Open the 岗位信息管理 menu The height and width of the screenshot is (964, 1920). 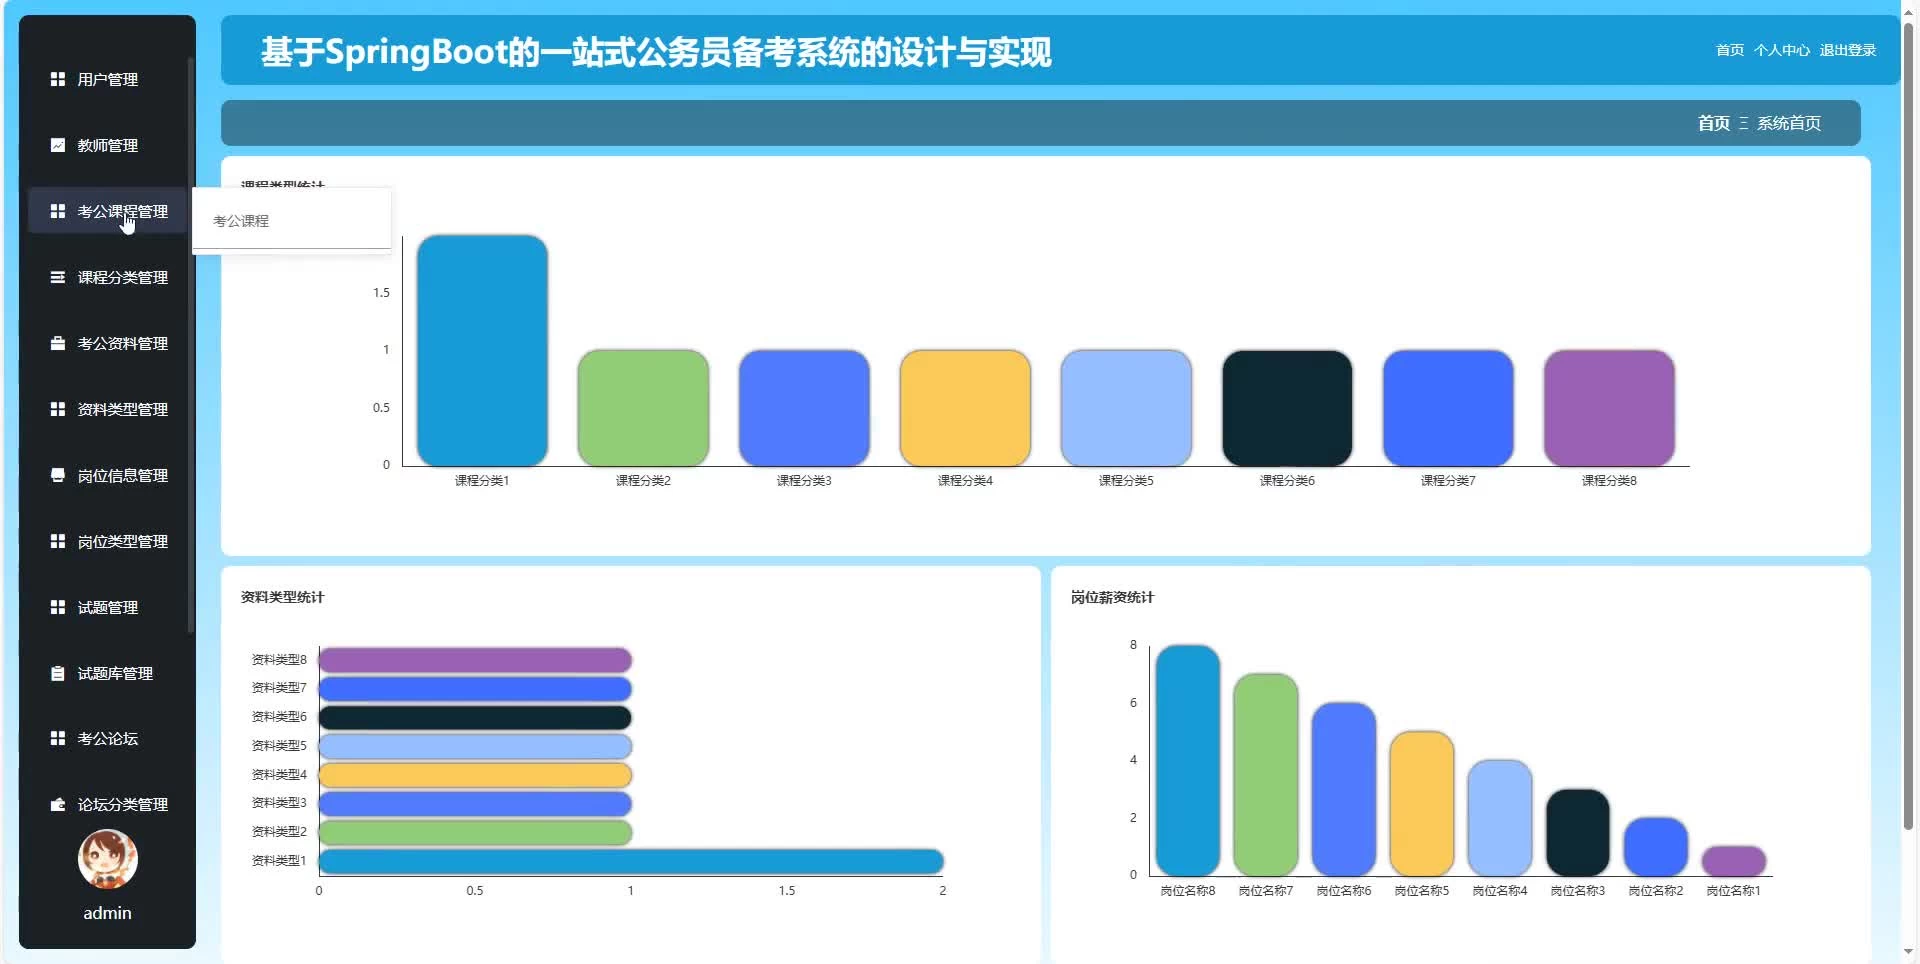point(107,475)
